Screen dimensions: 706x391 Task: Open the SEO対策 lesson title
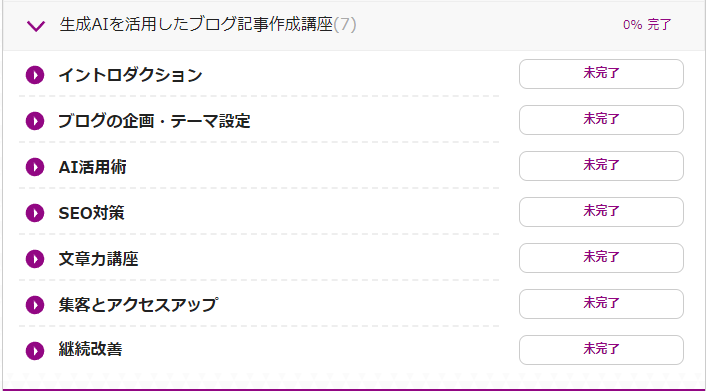[91, 213]
